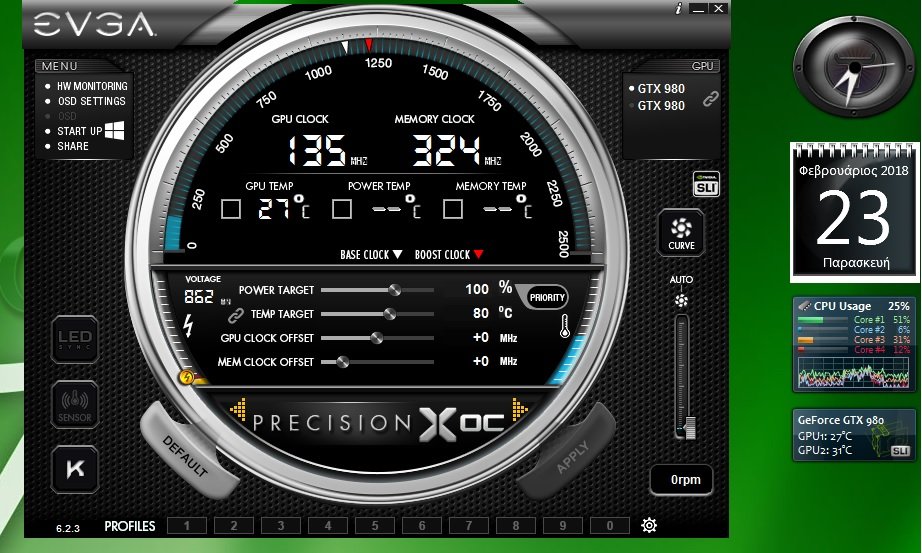The height and width of the screenshot is (553, 922).
Task: Click MEM CLOCK OFFSET slider handle
Action: (x=342, y=362)
